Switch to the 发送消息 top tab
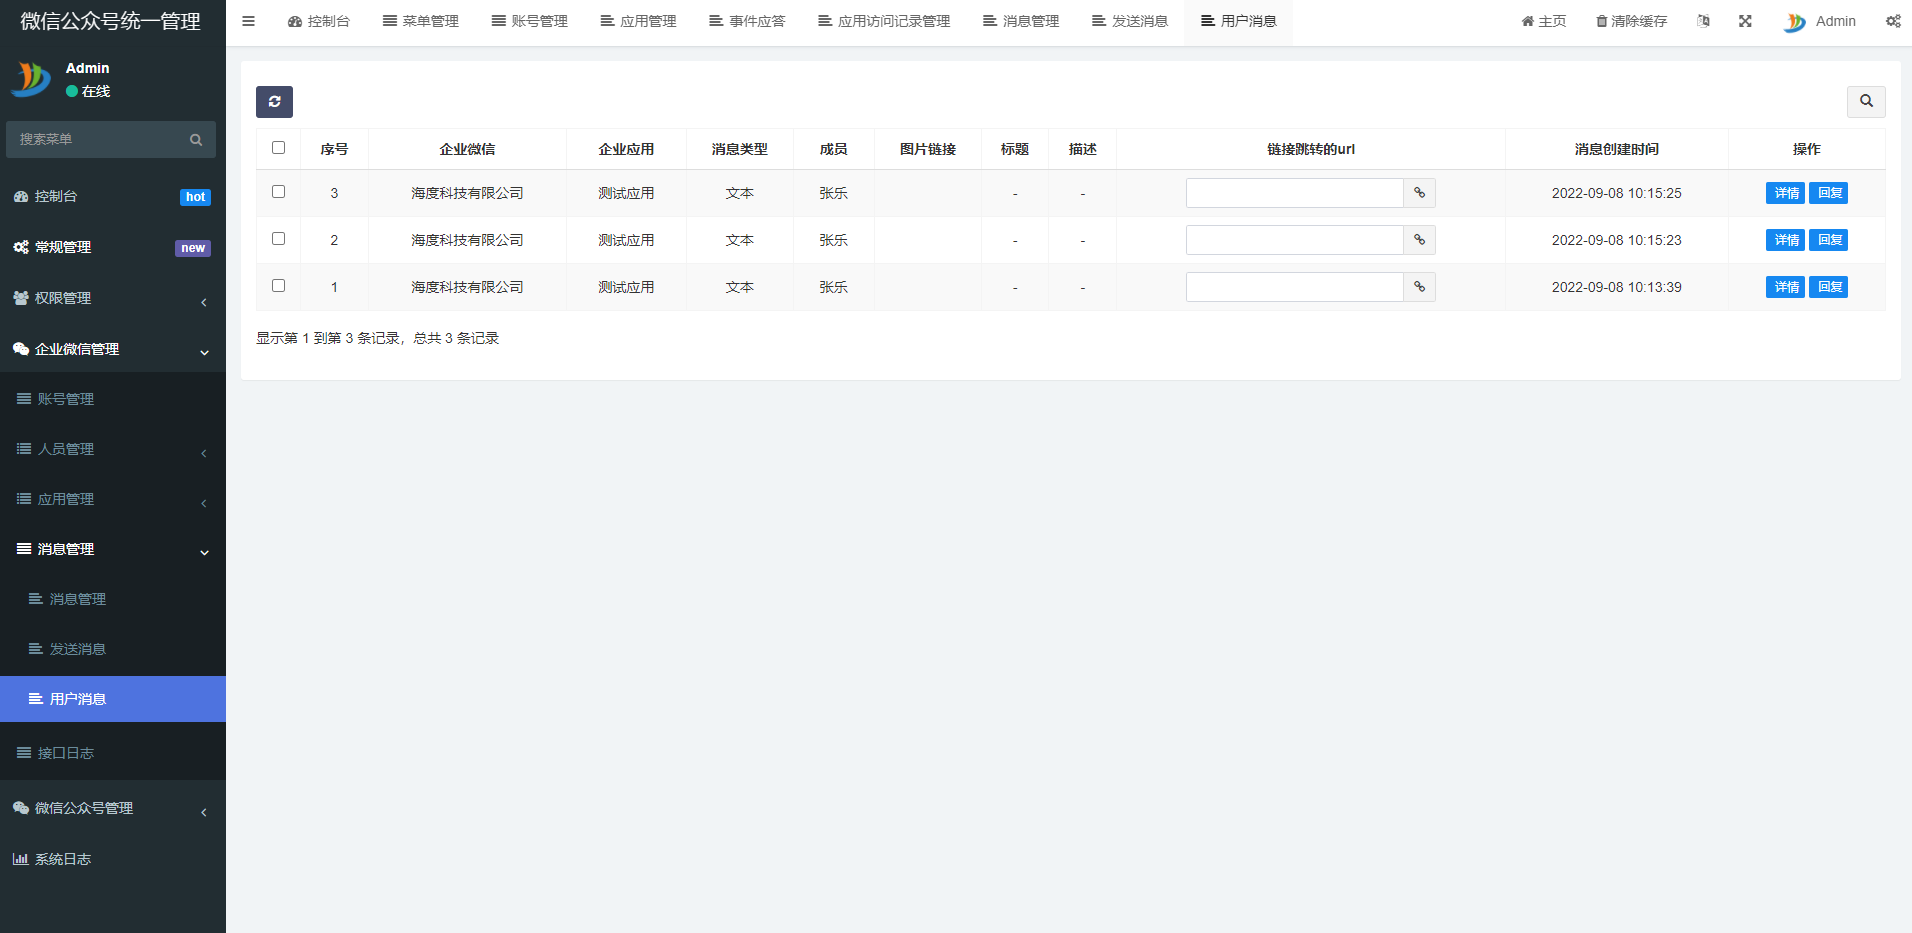The image size is (1912, 933). [1129, 21]
